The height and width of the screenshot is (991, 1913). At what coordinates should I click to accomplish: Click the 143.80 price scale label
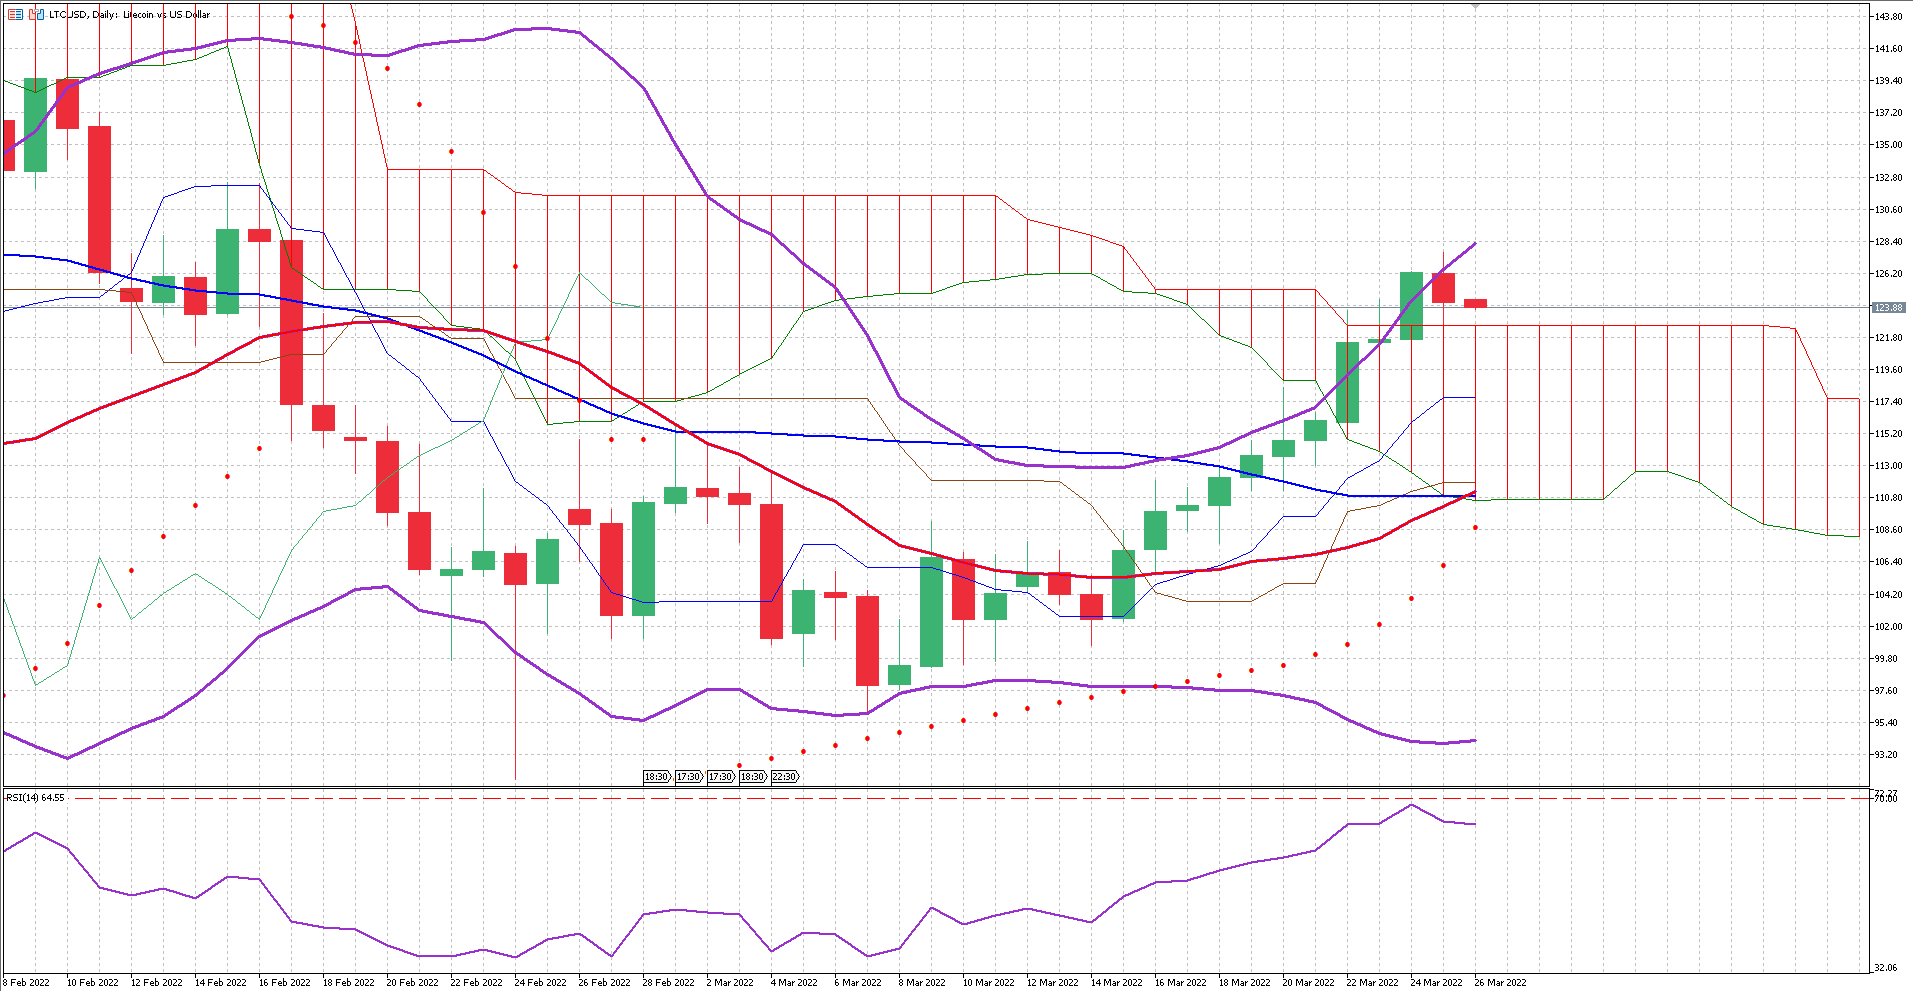pos(1888,17)
